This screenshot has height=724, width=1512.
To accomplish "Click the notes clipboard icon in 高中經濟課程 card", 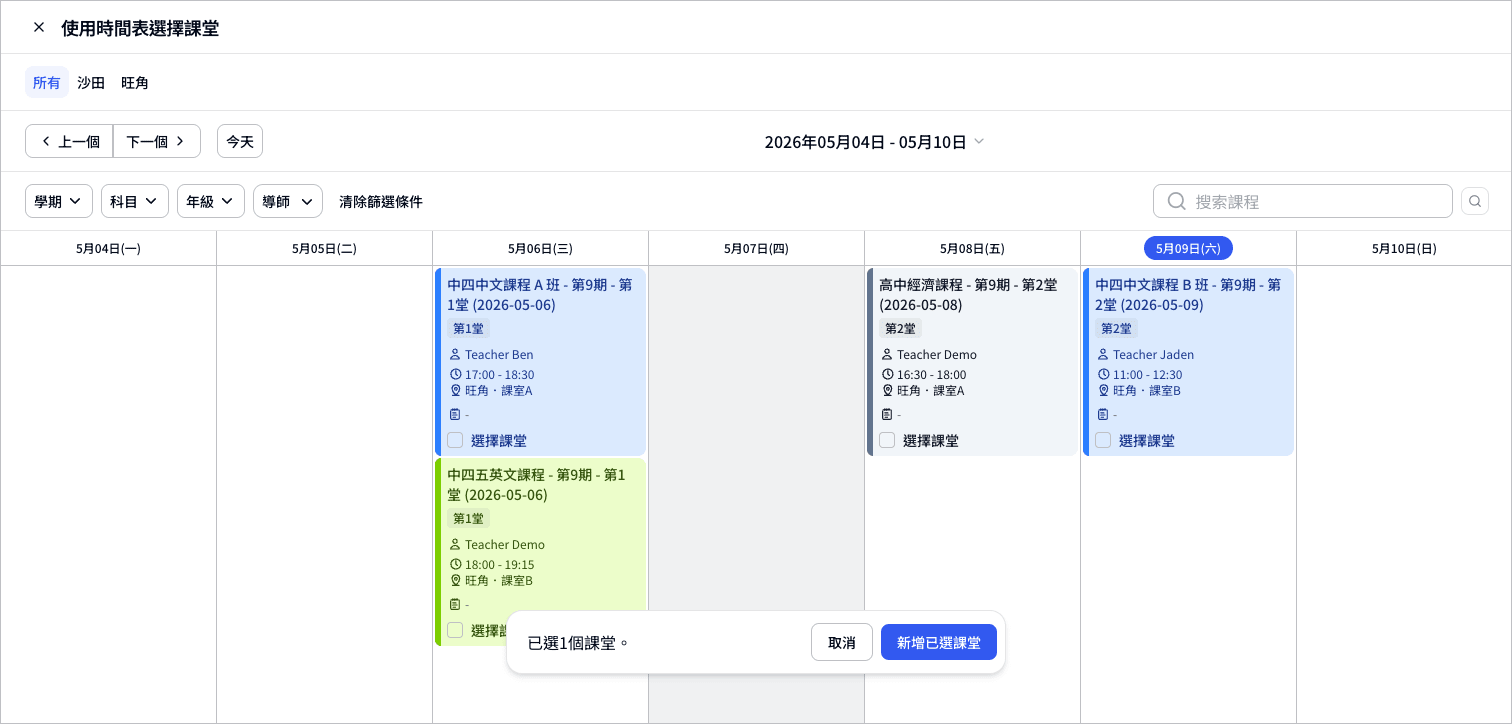I will (x=887, y=414).
